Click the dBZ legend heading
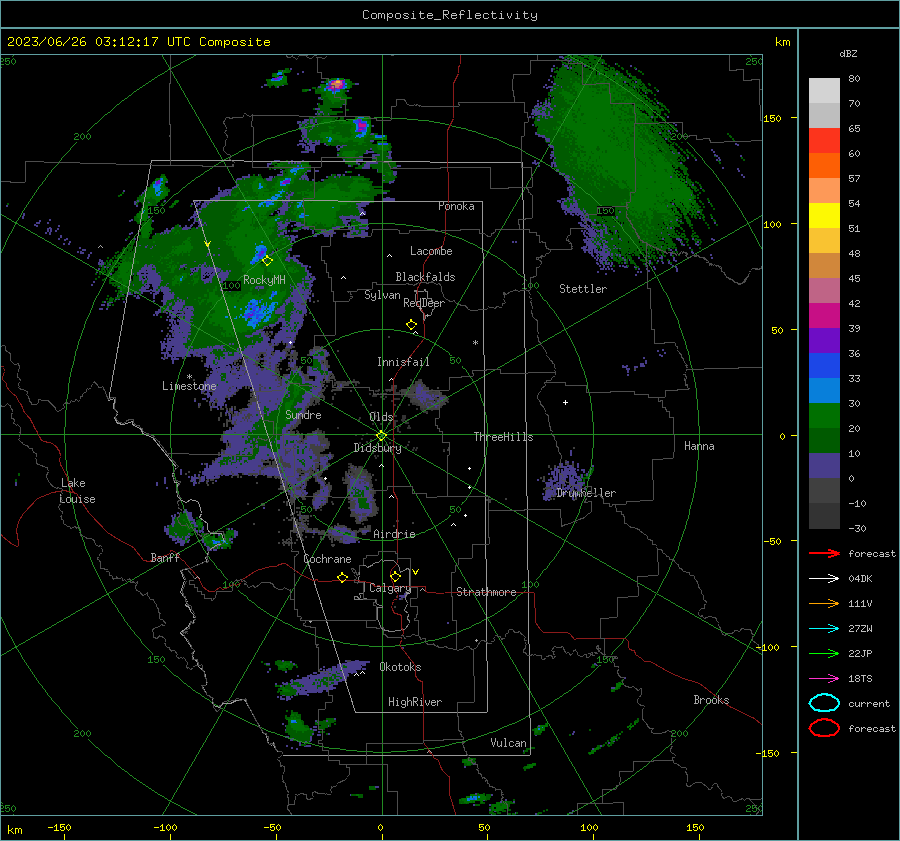Image resolution: width=900 pixels, height=841 pixels. pos(848,53)
